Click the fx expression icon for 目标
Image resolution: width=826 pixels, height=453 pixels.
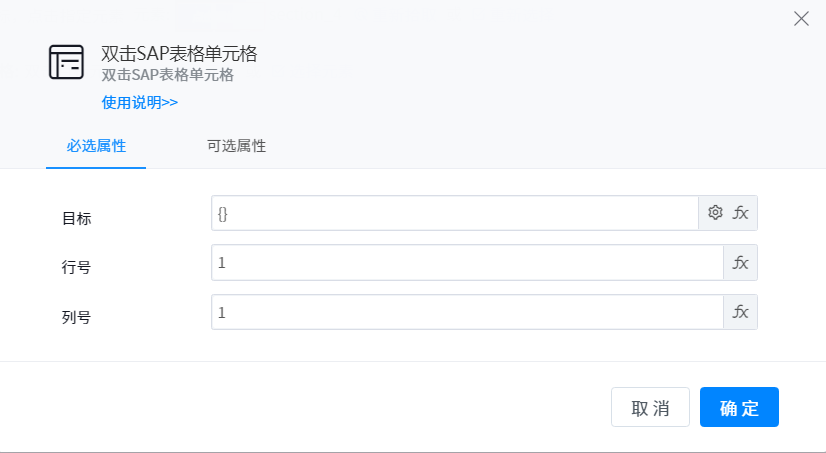click(741, 212)
